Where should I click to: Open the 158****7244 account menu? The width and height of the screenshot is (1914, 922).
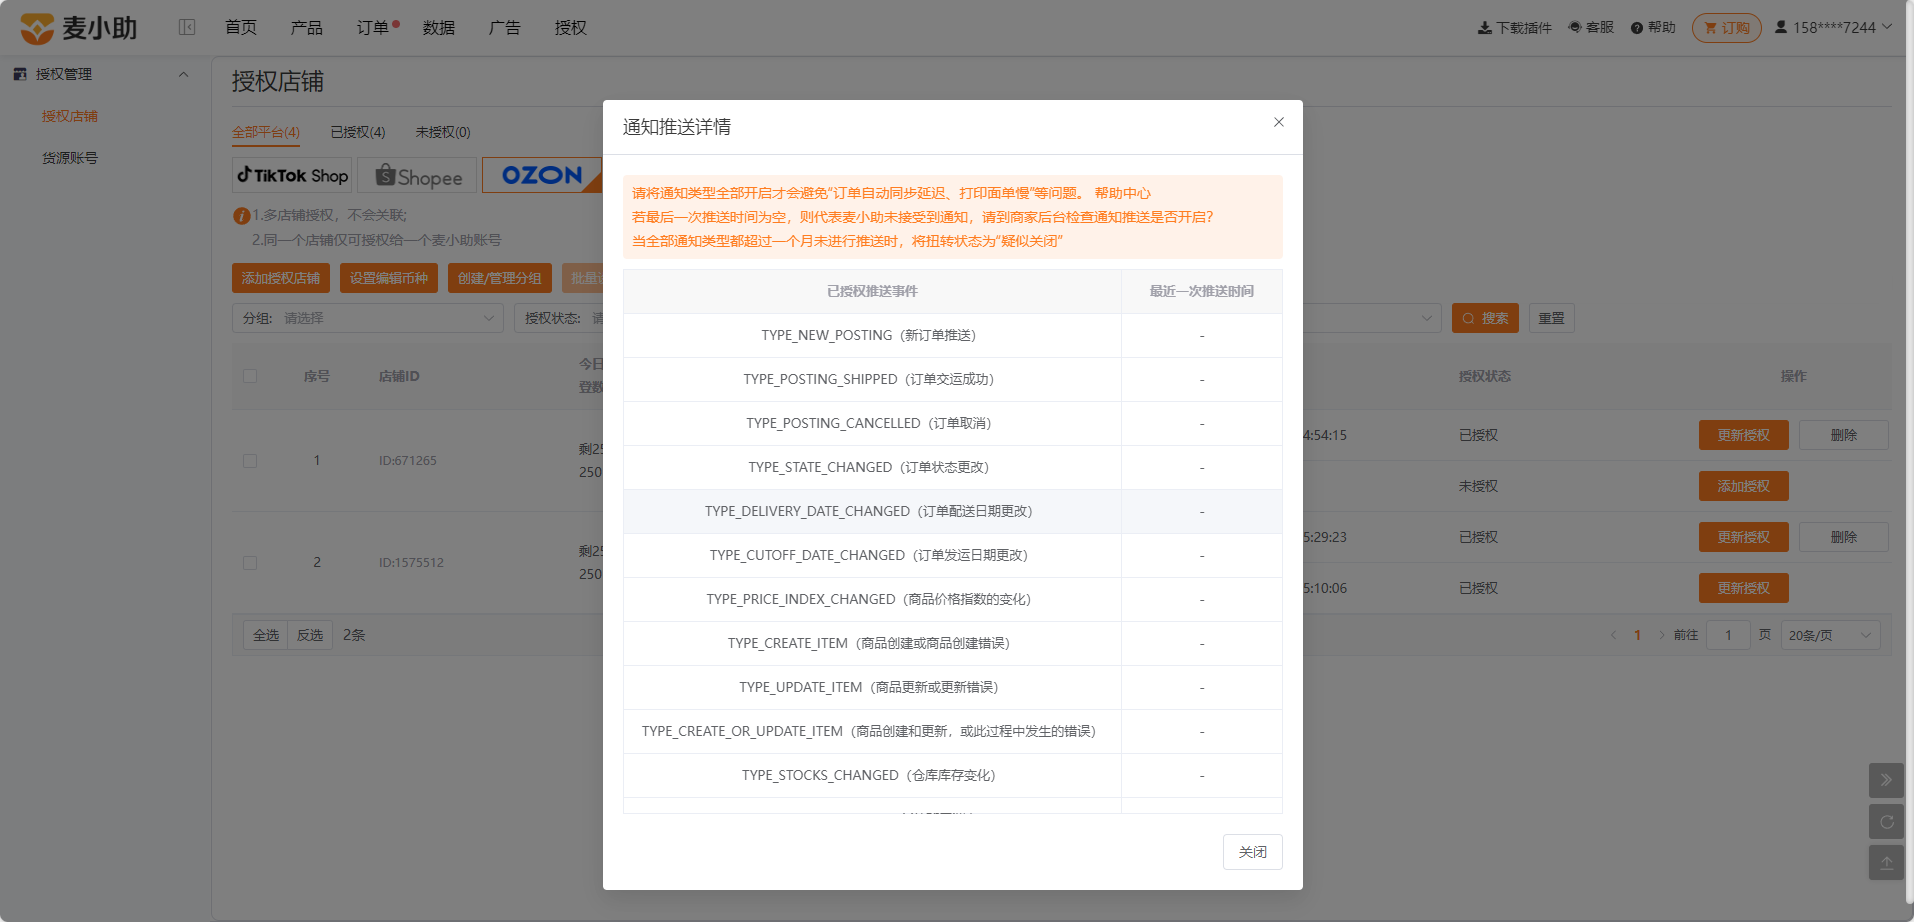click(1833, 27)
